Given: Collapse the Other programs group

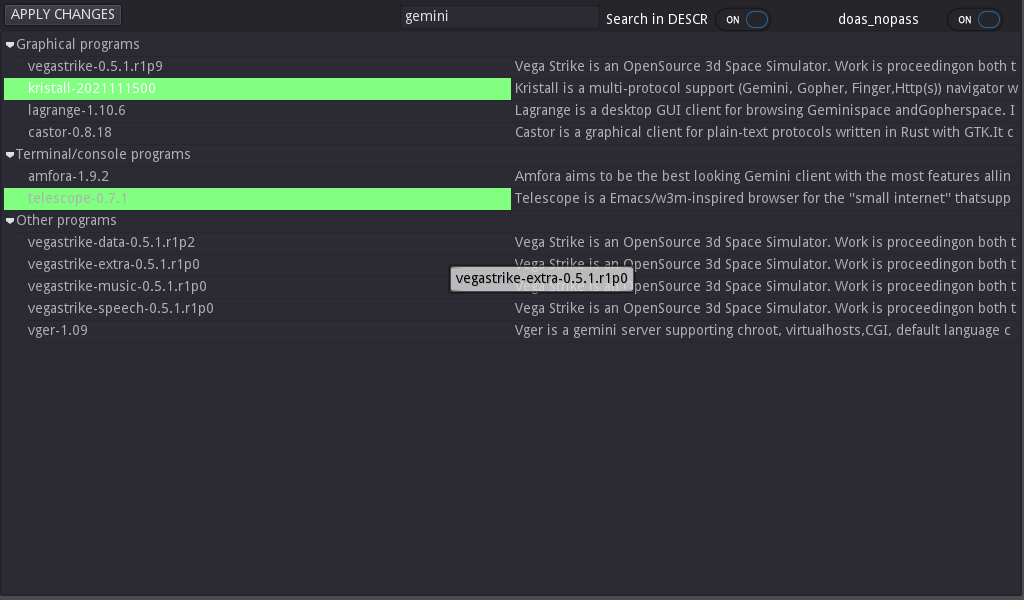Looking at the screenshot, I should (x=10, y=221).
